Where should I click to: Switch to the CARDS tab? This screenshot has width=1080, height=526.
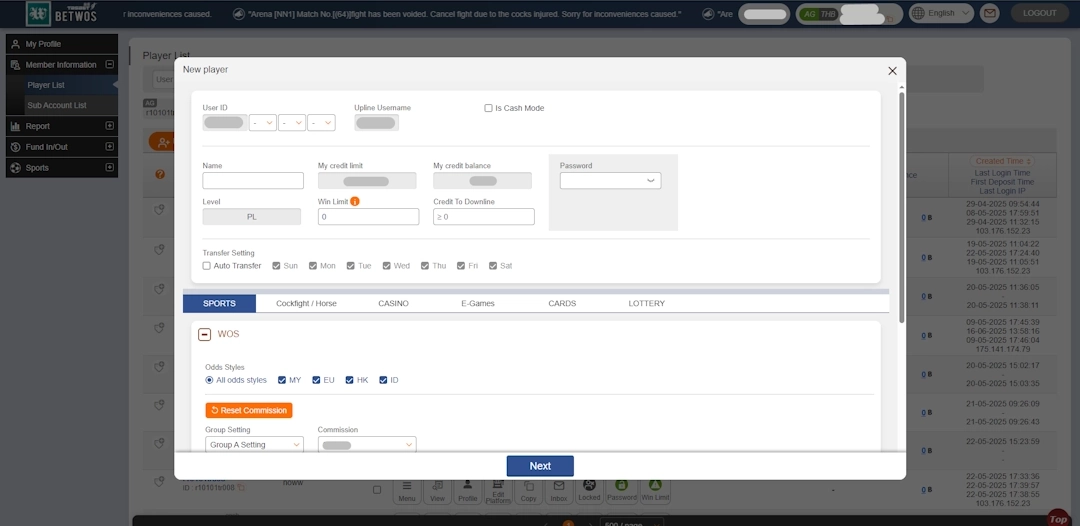pyautogui.click(x=562, y=304)
